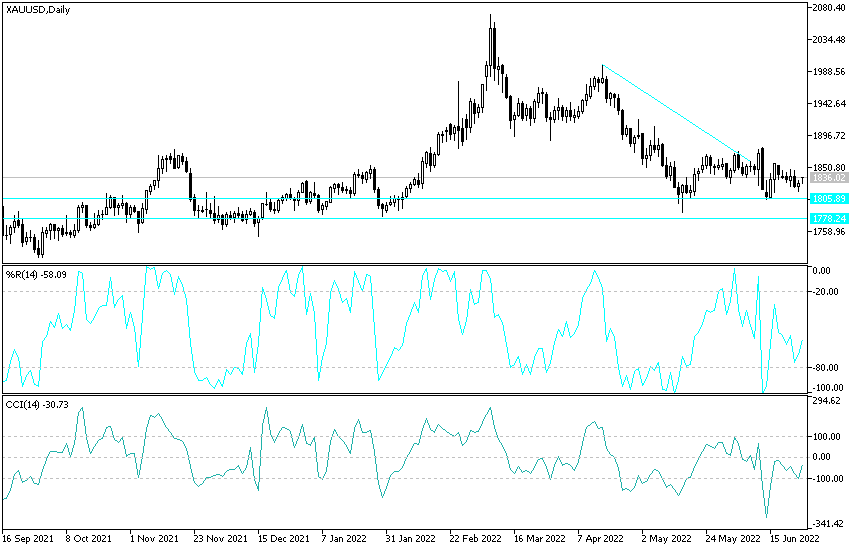Click the 7 Jan 2022 date label

(x=344, y=538)
